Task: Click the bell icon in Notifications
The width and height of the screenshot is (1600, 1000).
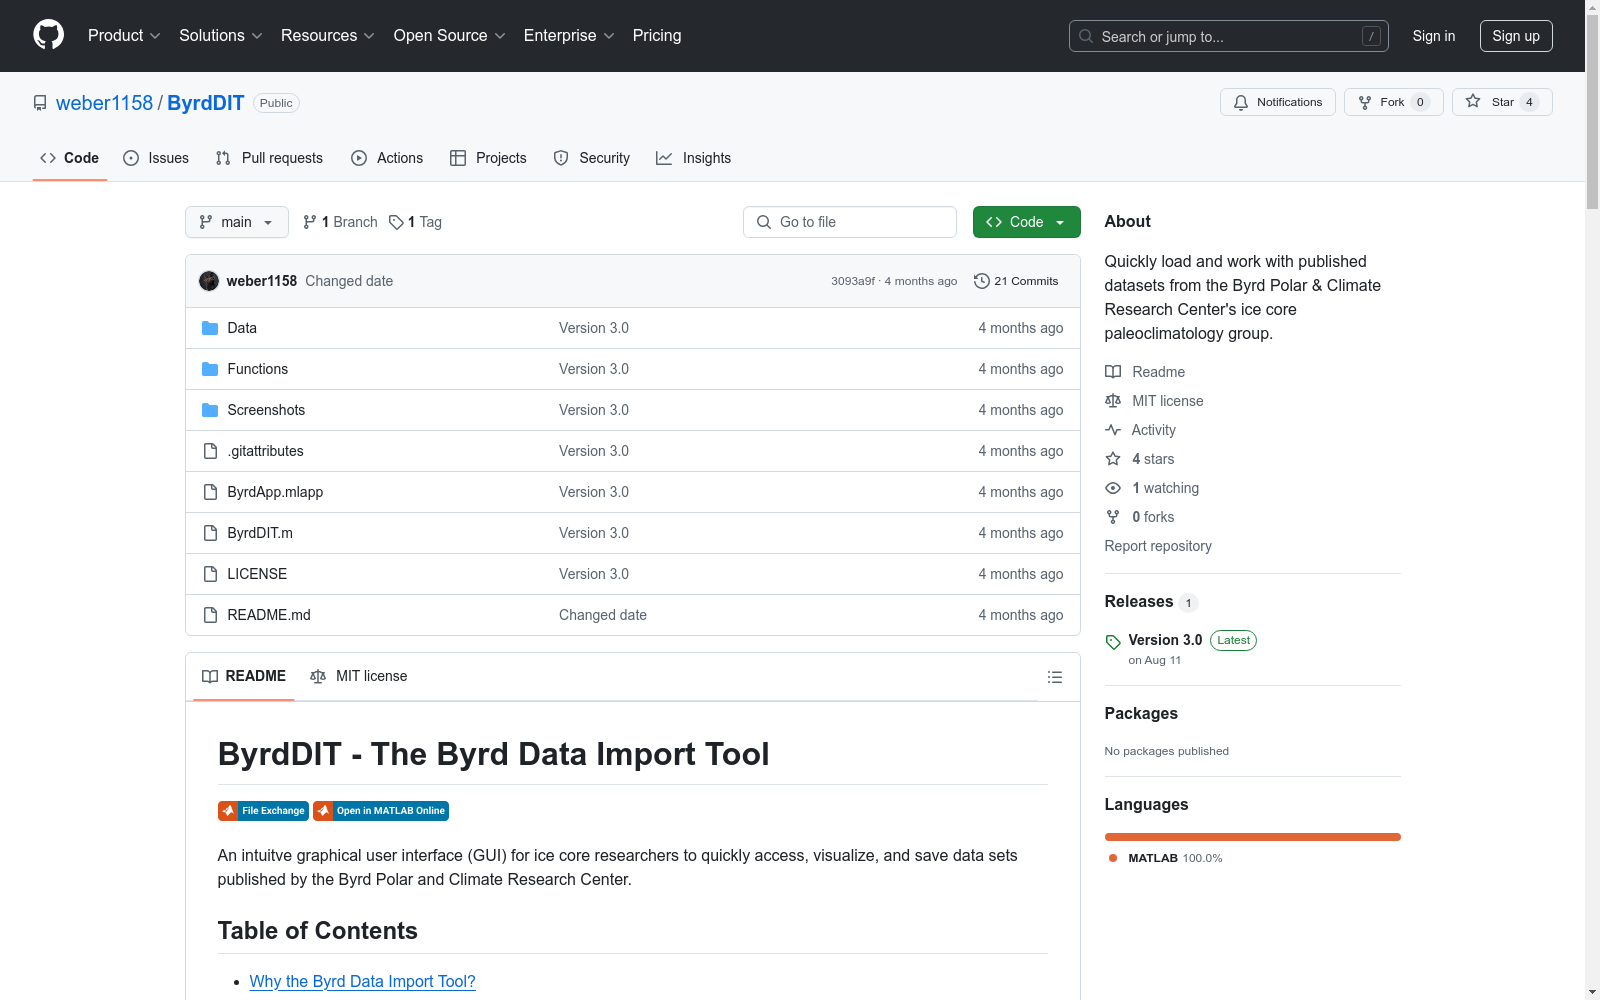Action: (1241, 102)
